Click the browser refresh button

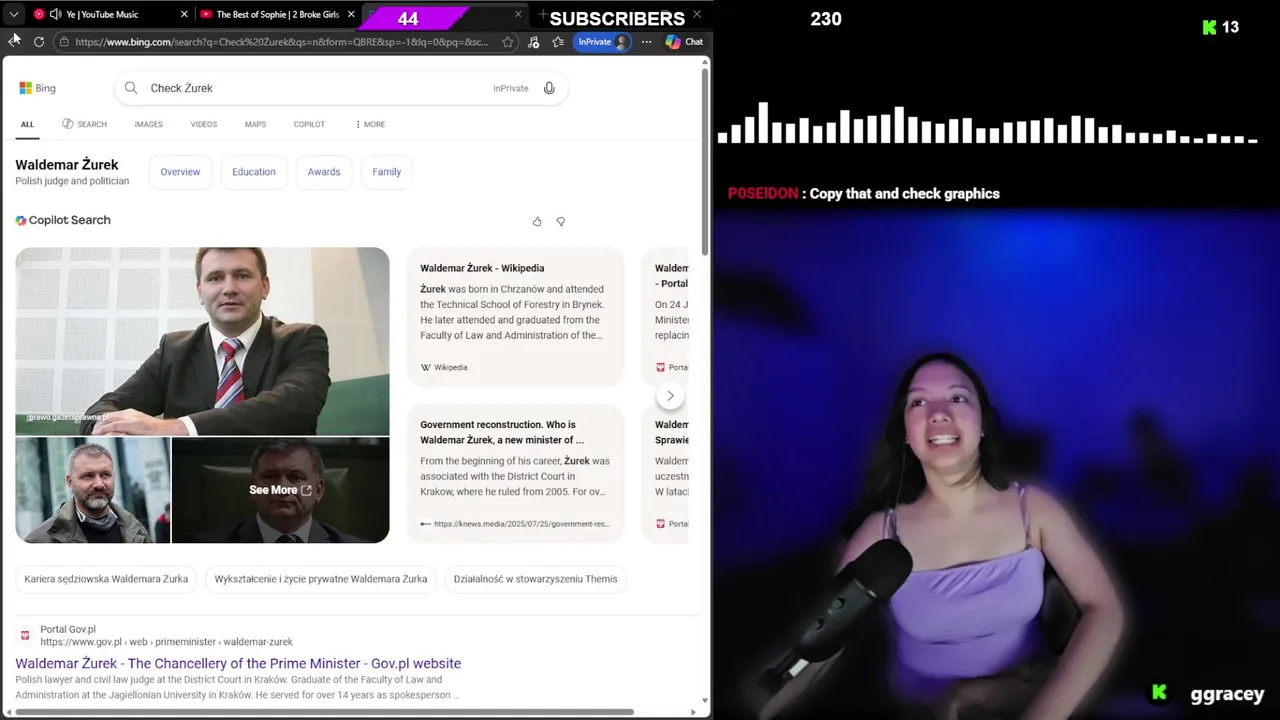[x=39, y=42]
